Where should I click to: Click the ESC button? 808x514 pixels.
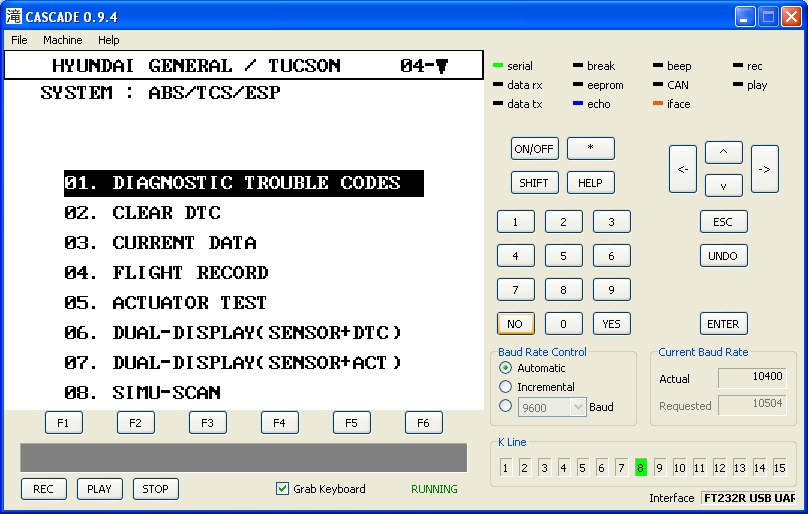[x=723, y=222]
